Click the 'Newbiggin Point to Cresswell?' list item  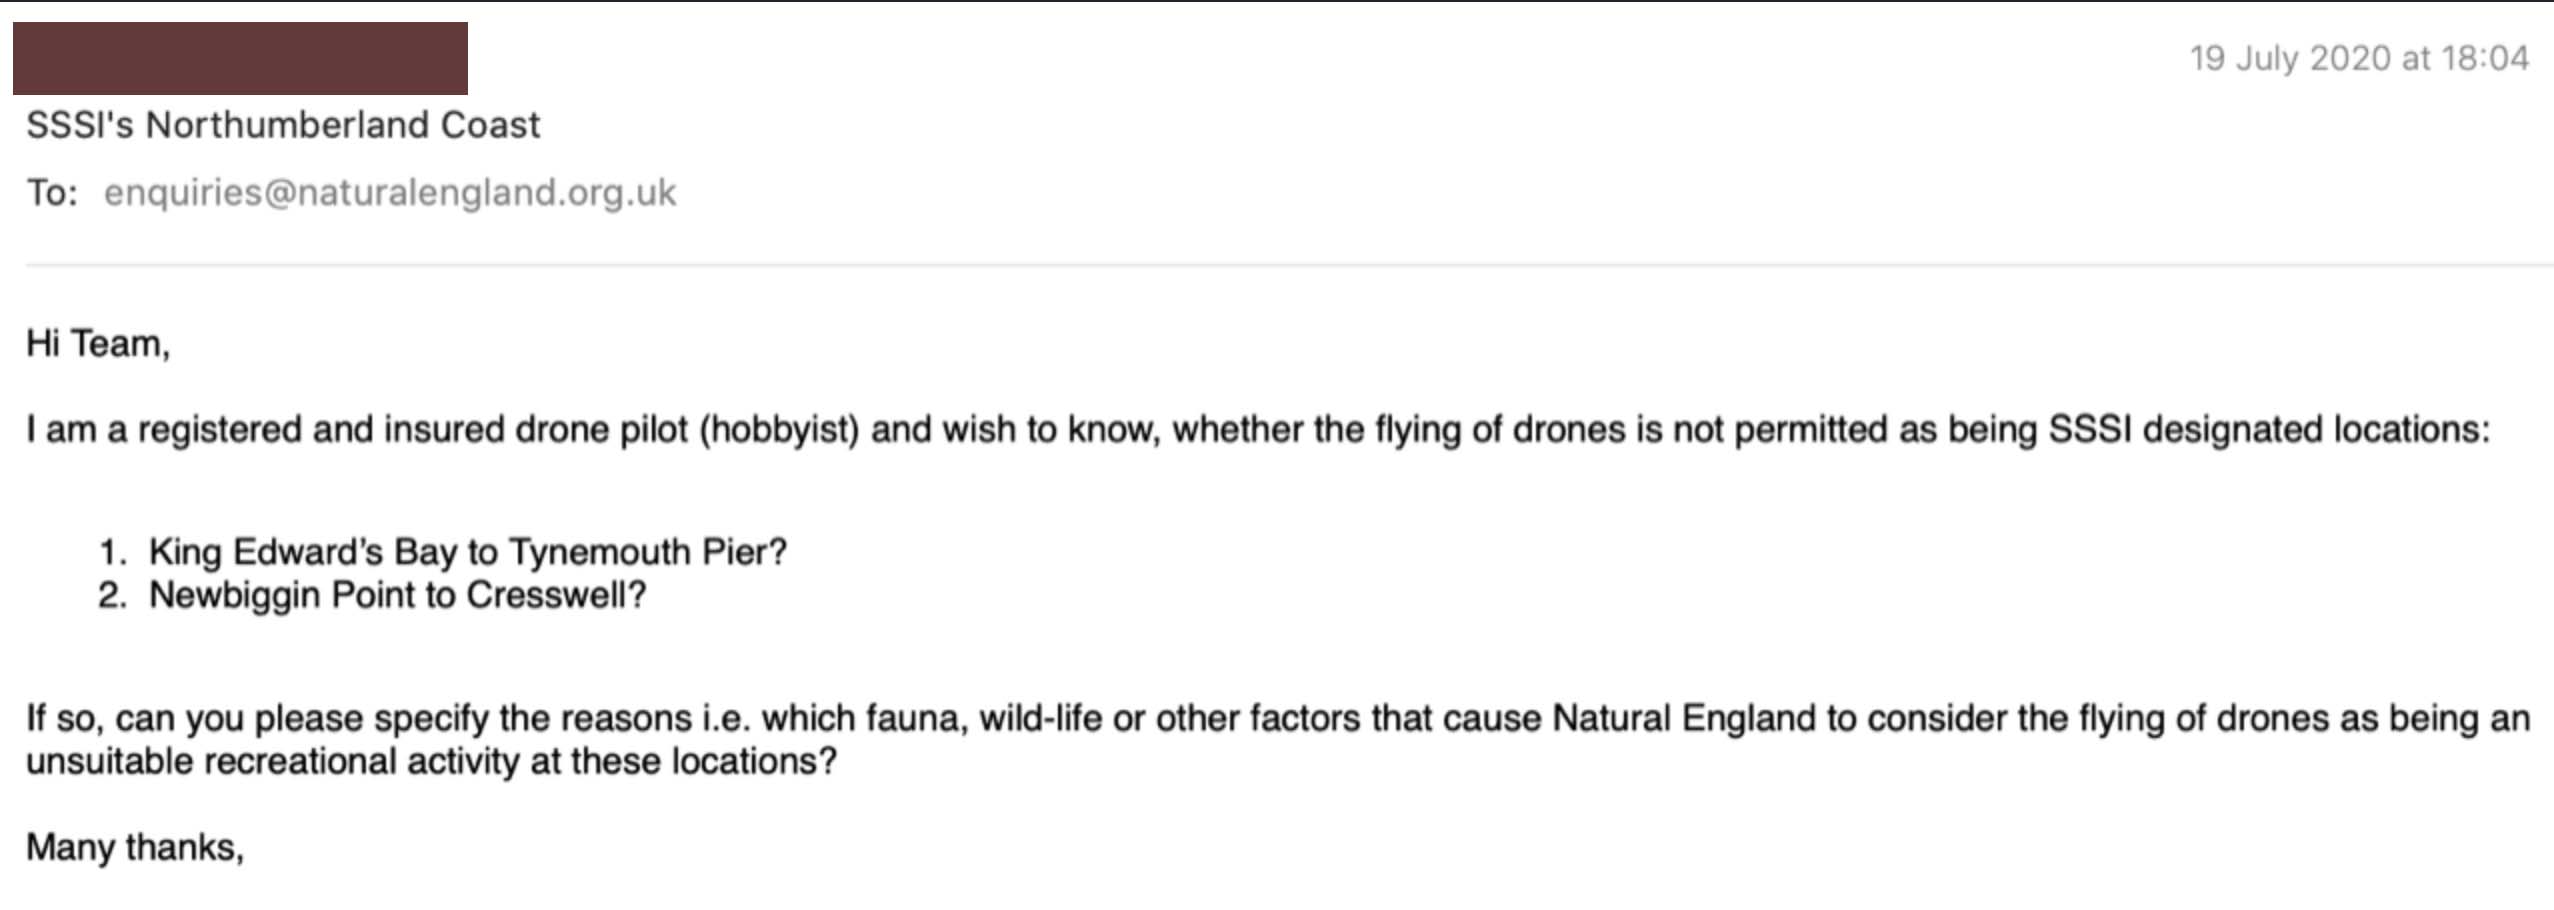click(398, 595)
